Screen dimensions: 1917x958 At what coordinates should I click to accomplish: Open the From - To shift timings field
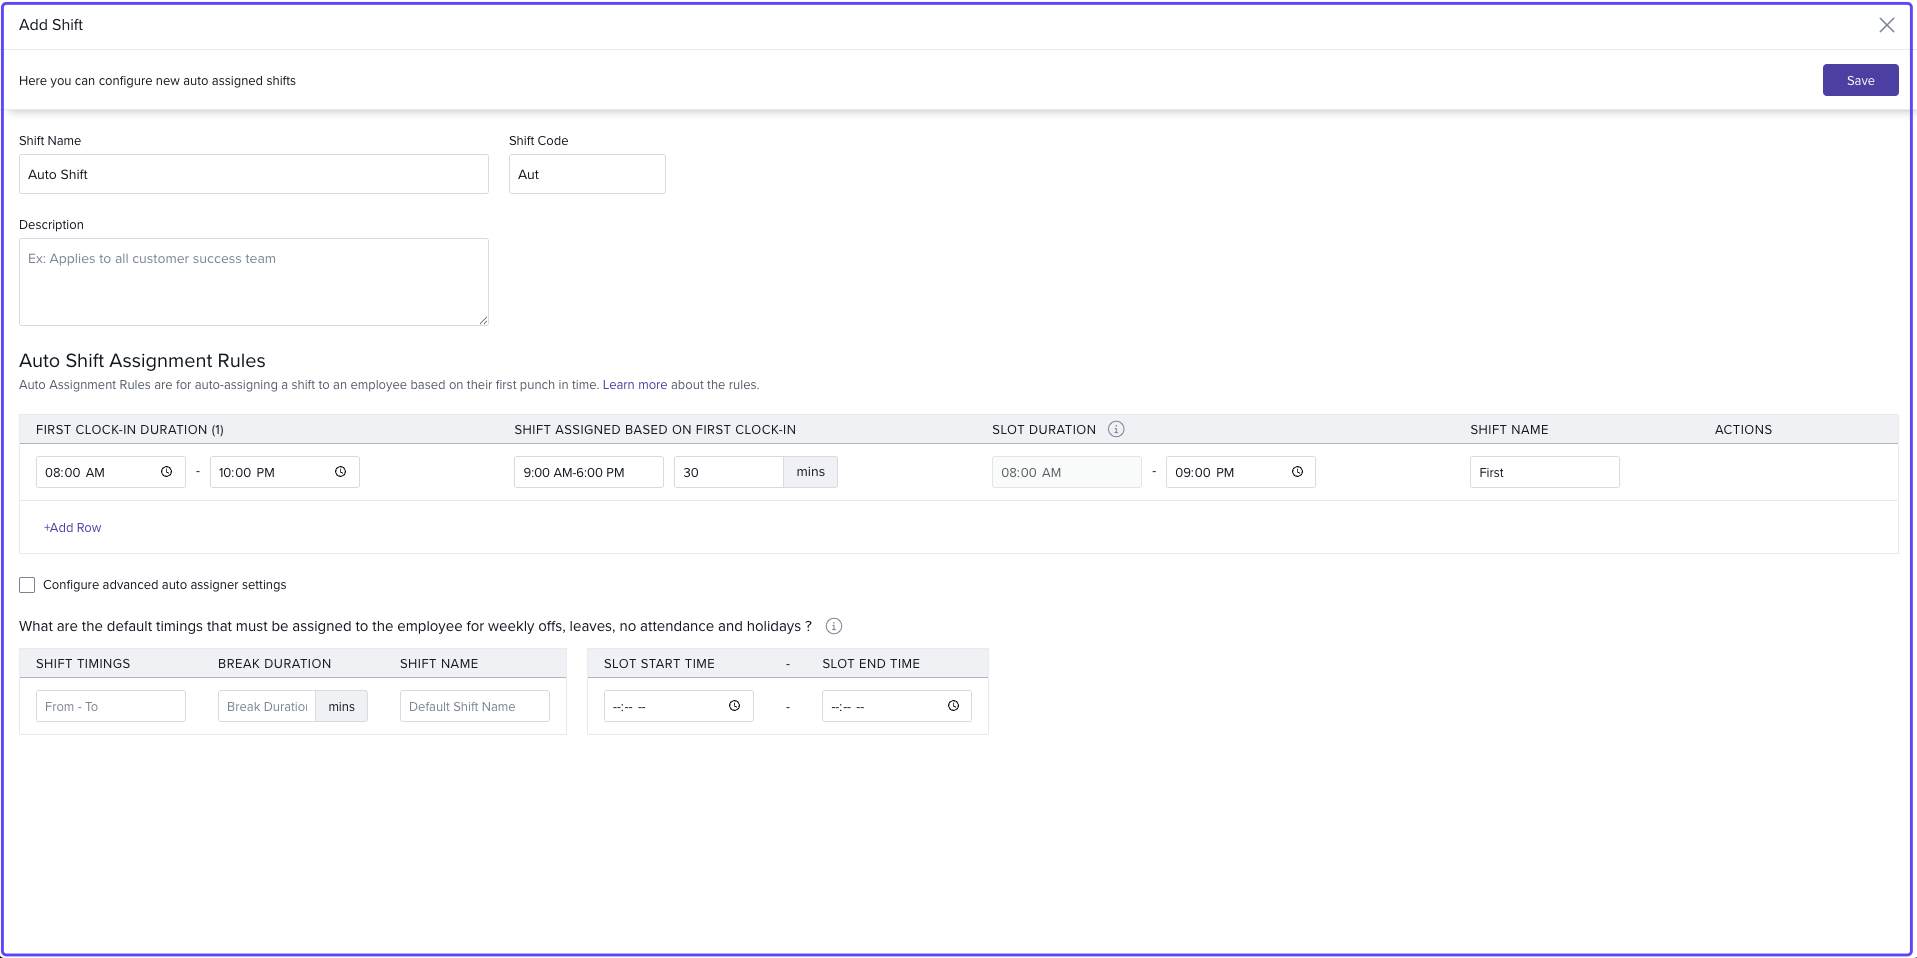pyautogui.click(x=110, y=706)
